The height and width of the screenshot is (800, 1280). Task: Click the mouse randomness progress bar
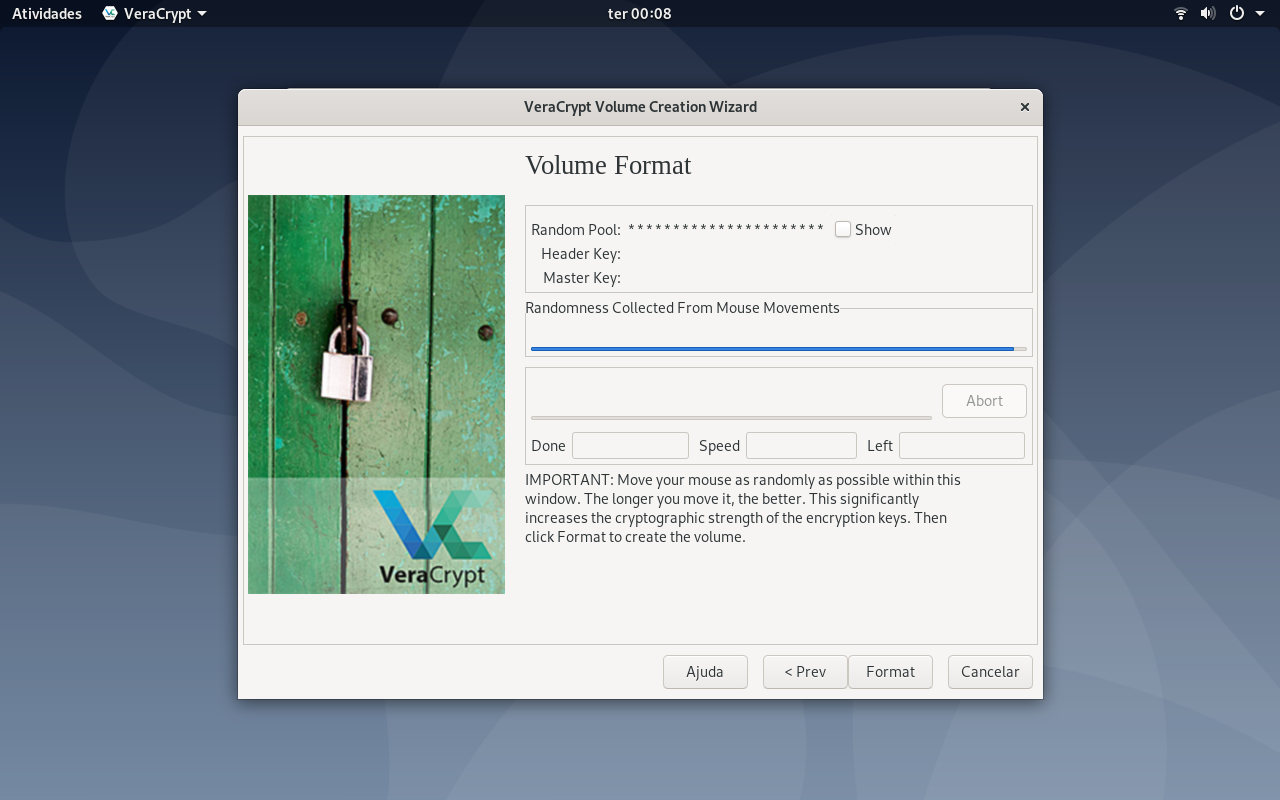coord(779,349)
